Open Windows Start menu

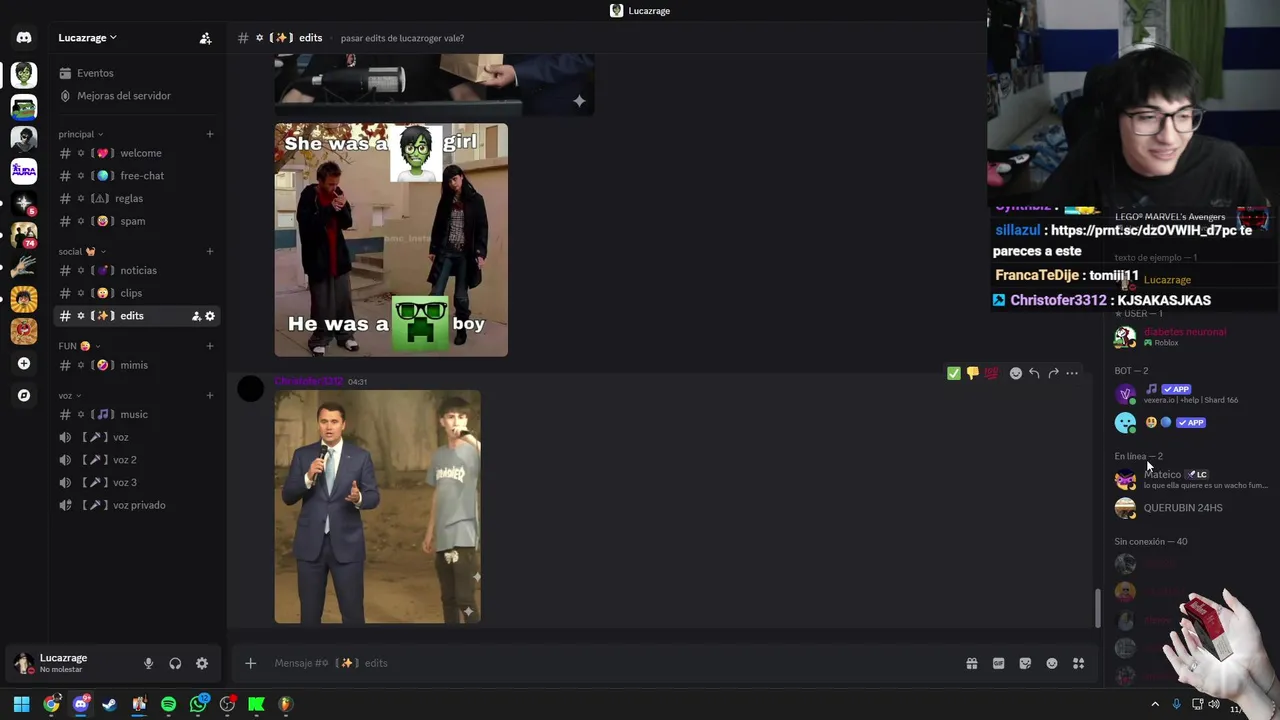(x=21, y=704)
